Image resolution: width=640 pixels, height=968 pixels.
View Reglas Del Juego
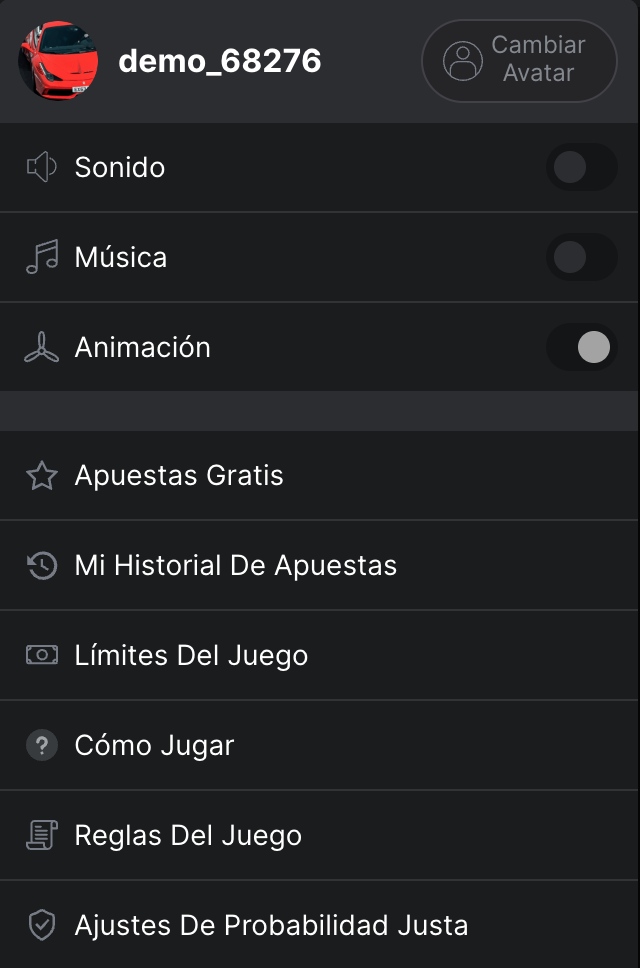pyautogui.click(x=319, y=835)
